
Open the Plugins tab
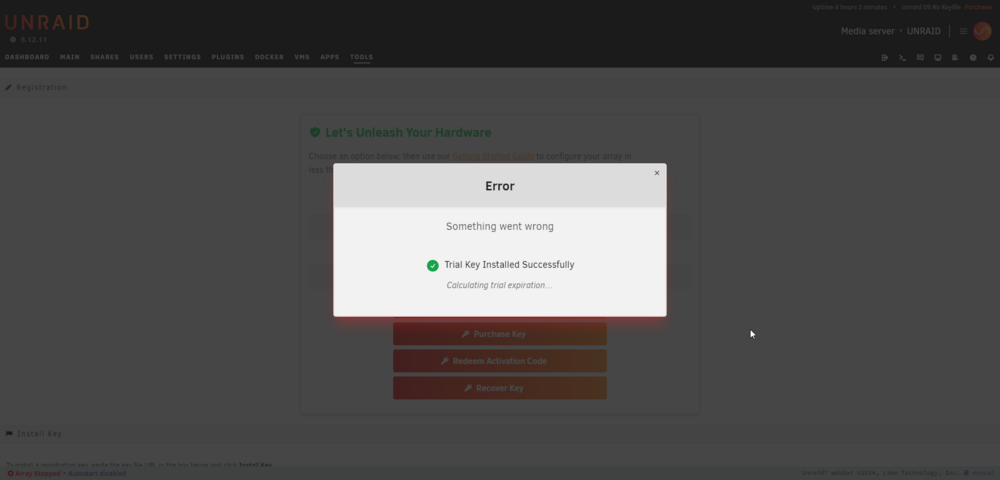coord(228,57)
